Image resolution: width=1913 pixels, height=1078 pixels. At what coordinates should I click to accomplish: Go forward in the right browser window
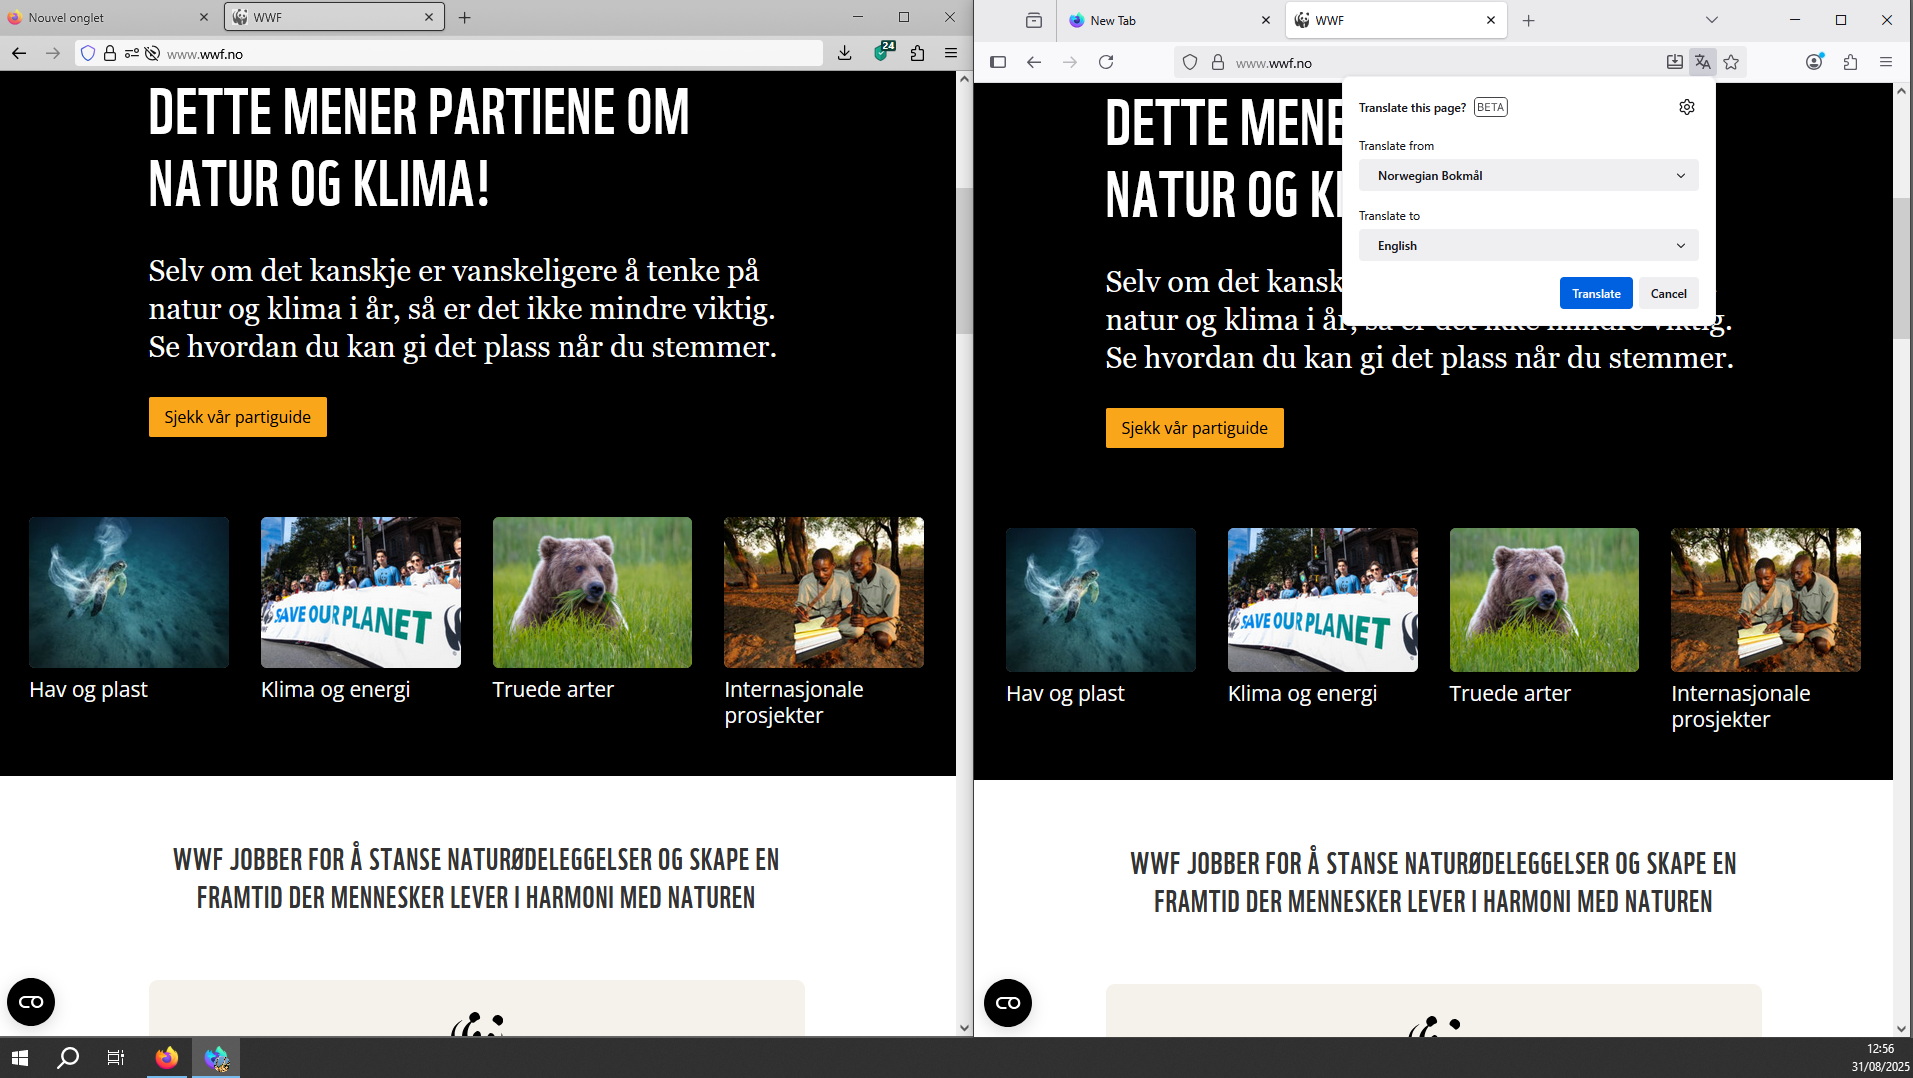pyautogui.click(x=1070, y=62)
